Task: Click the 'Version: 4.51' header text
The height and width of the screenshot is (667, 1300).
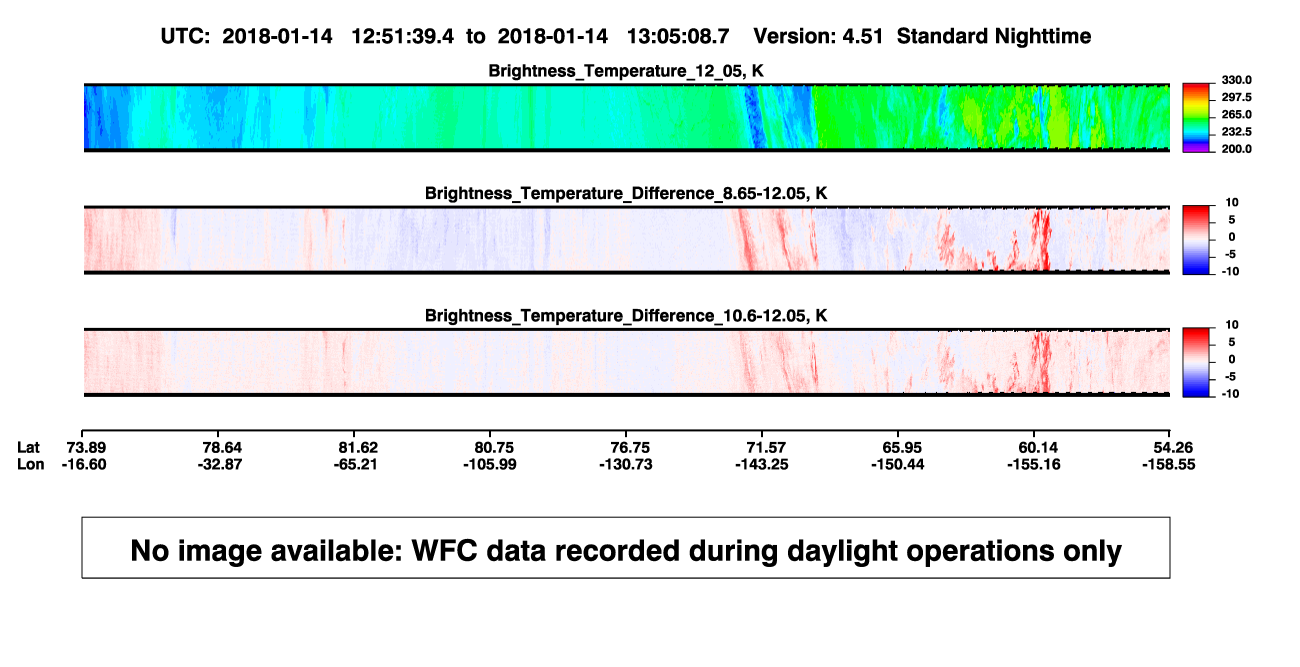Action: pos(819,36)
